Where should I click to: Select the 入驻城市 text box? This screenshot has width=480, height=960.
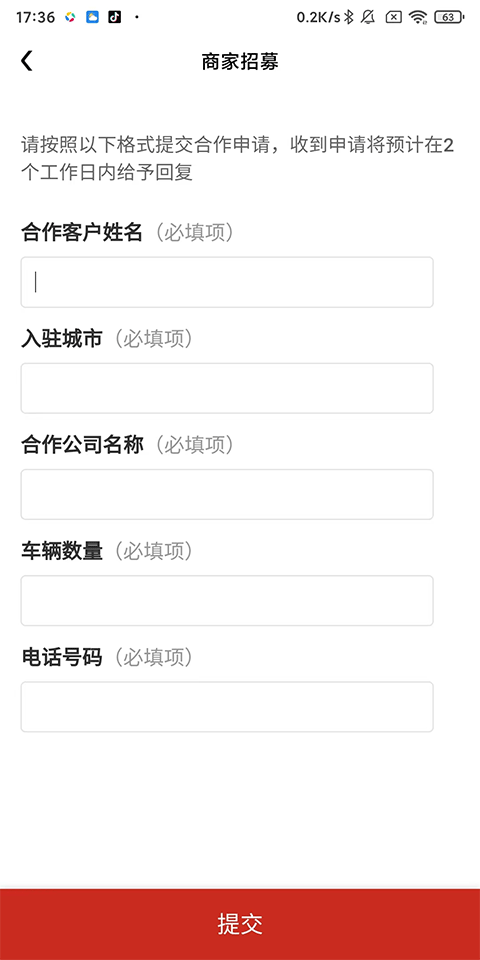(x=227, y=388)
